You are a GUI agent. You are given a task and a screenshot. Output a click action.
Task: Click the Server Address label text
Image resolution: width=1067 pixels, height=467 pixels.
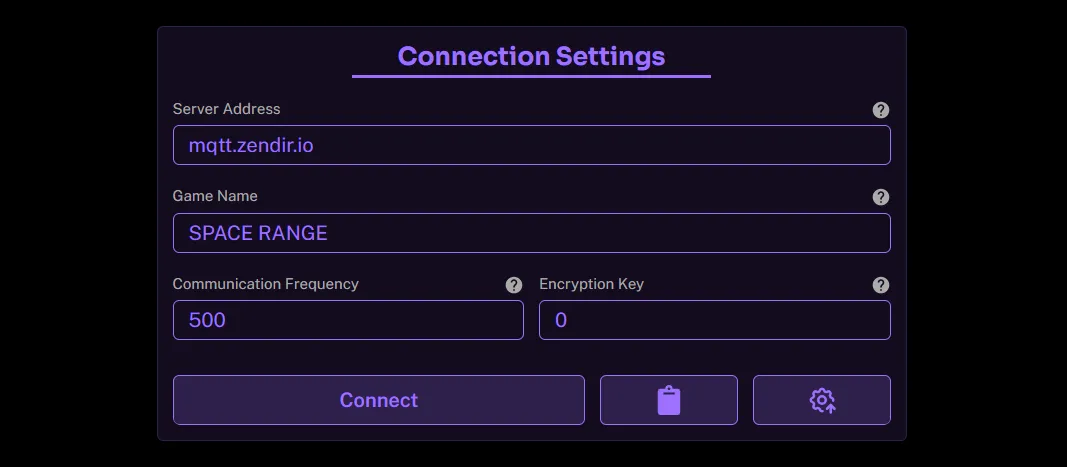(226, 109)
